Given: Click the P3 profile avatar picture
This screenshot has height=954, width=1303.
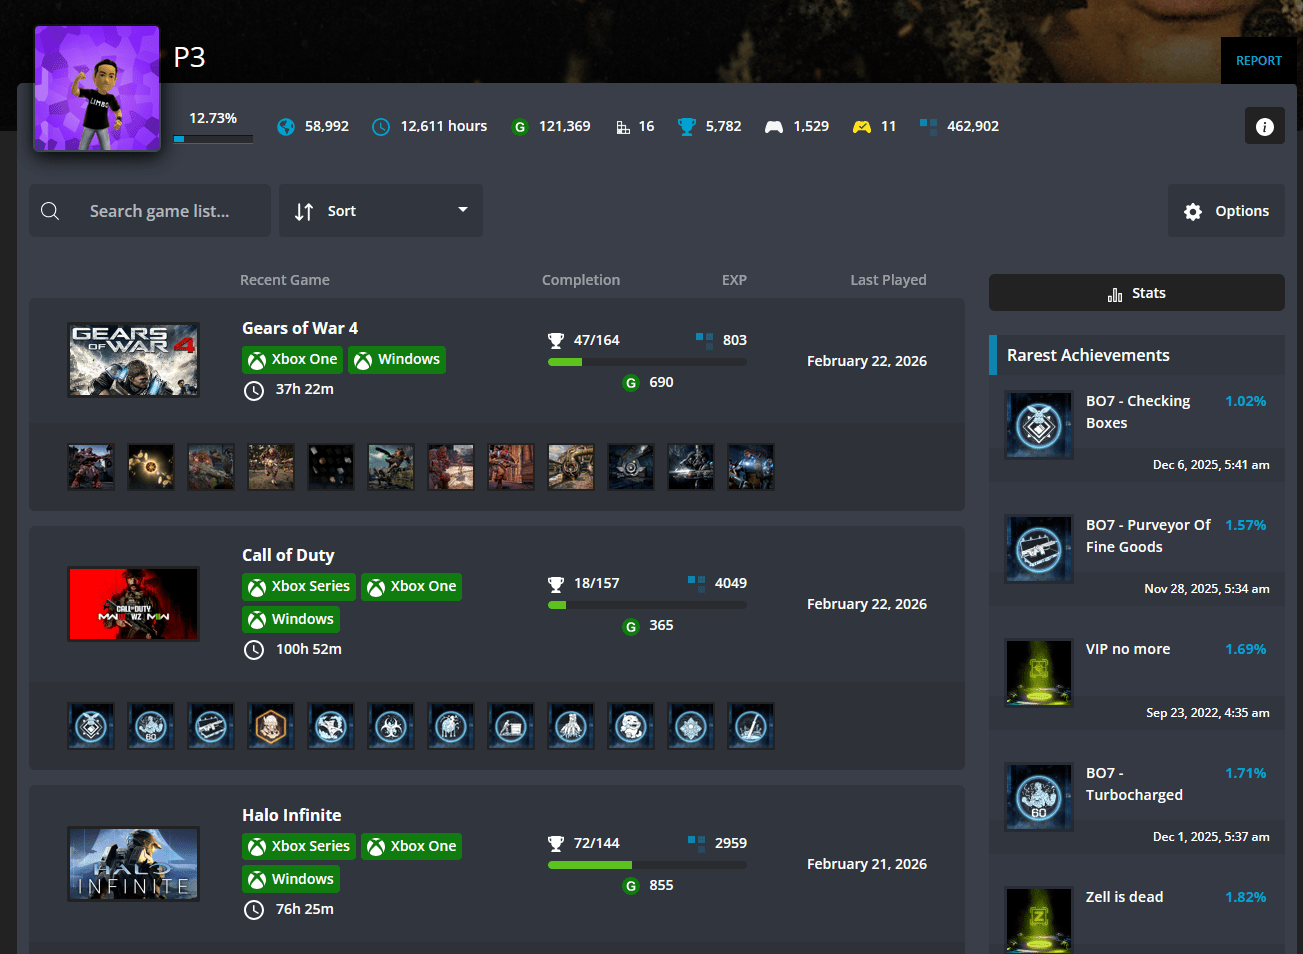Looking at the screenshot, I should point(97,88).
